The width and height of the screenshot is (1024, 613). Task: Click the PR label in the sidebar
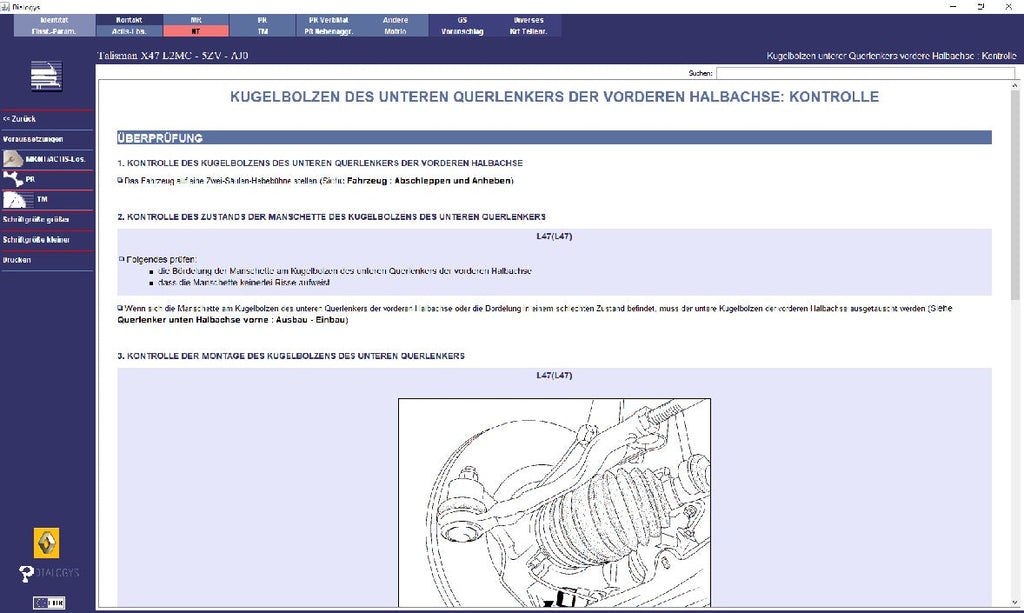(x=30, y=179)
